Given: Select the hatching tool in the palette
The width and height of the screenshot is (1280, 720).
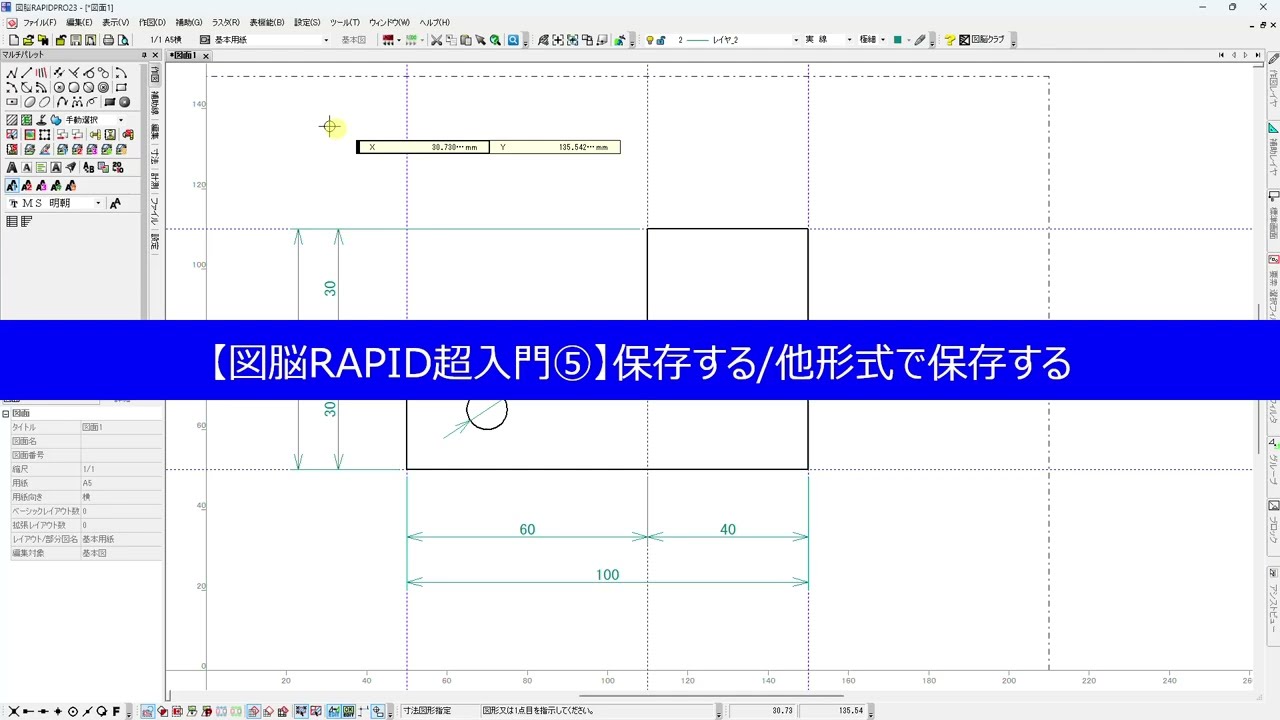Looking at the screenshot, I should click(12, 120).
